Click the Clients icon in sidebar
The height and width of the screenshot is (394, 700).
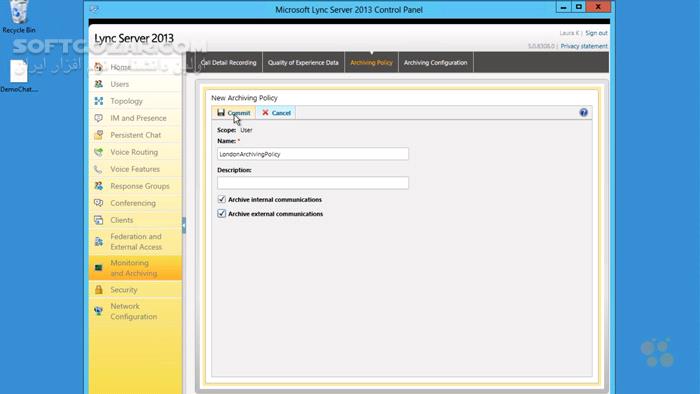99,220
